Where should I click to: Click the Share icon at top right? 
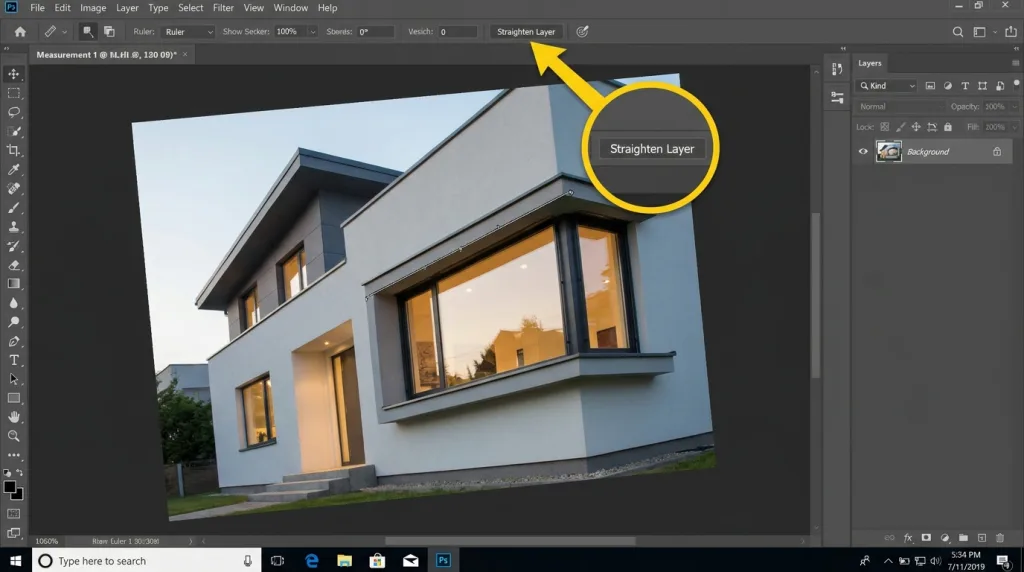1011,31
